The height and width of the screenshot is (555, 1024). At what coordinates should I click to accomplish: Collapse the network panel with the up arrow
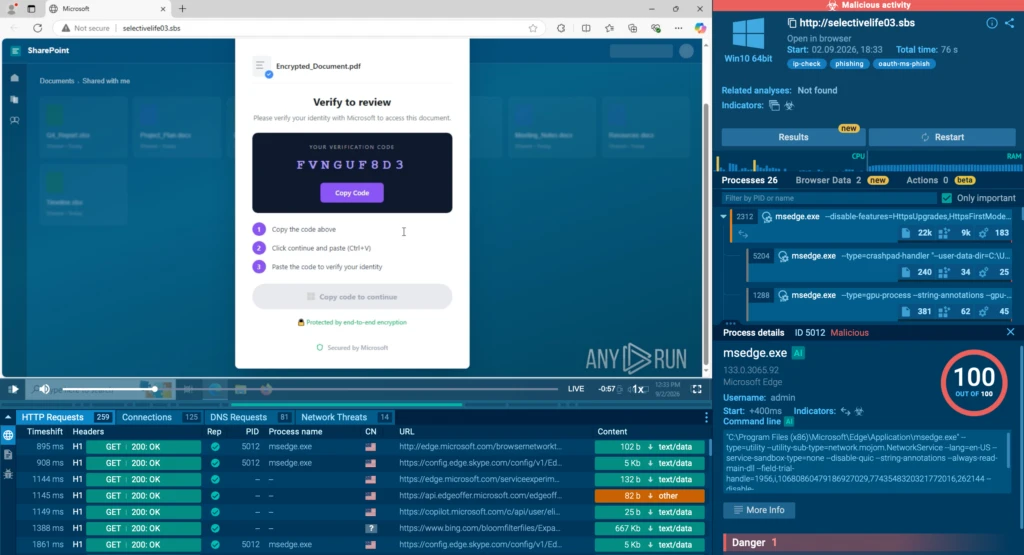[x=8, y=417]
